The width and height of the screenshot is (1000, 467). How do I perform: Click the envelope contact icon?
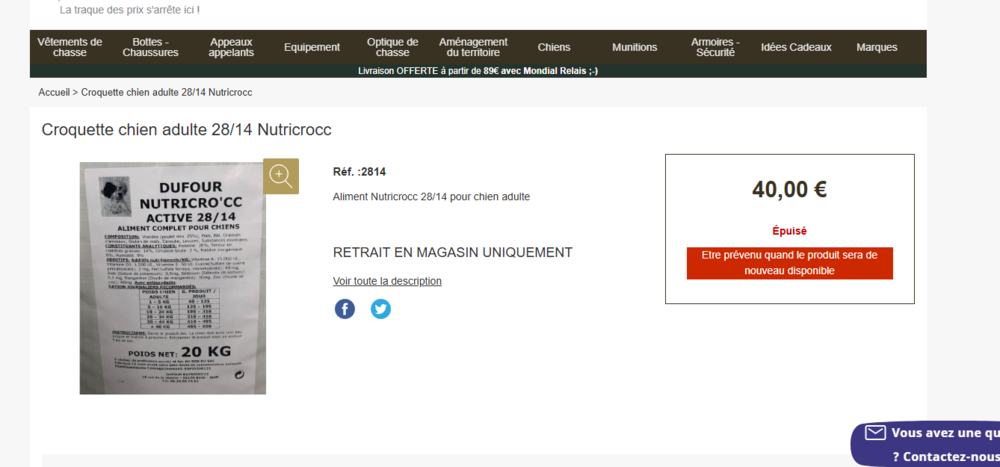(x=875, y=433)
